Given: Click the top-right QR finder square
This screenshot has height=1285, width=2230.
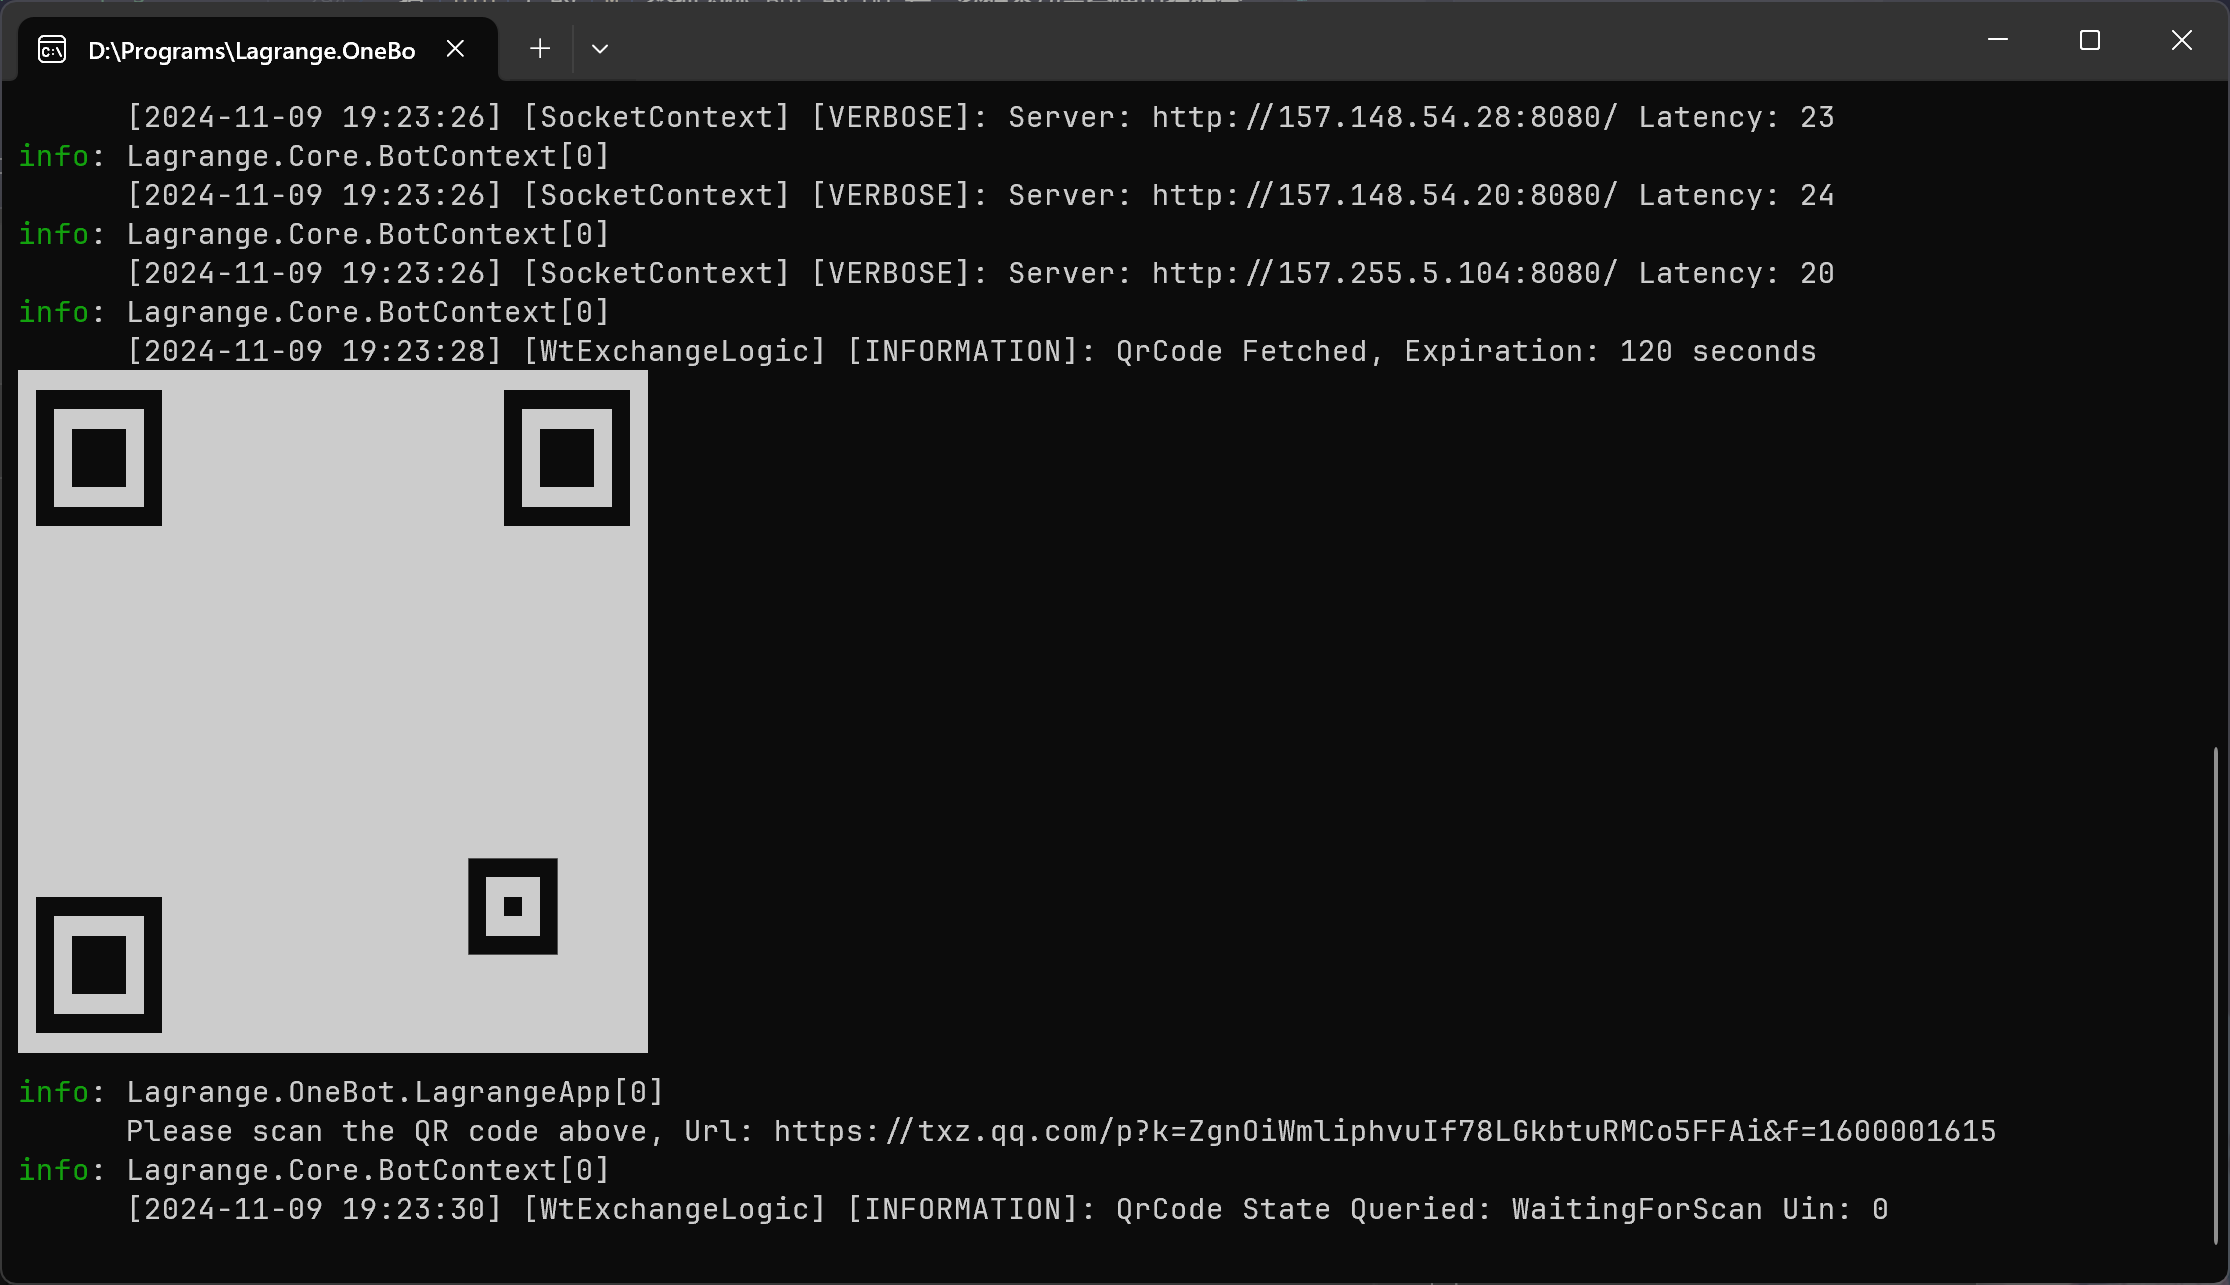Looking at the screenshot, I should click(x=567, y=458).
